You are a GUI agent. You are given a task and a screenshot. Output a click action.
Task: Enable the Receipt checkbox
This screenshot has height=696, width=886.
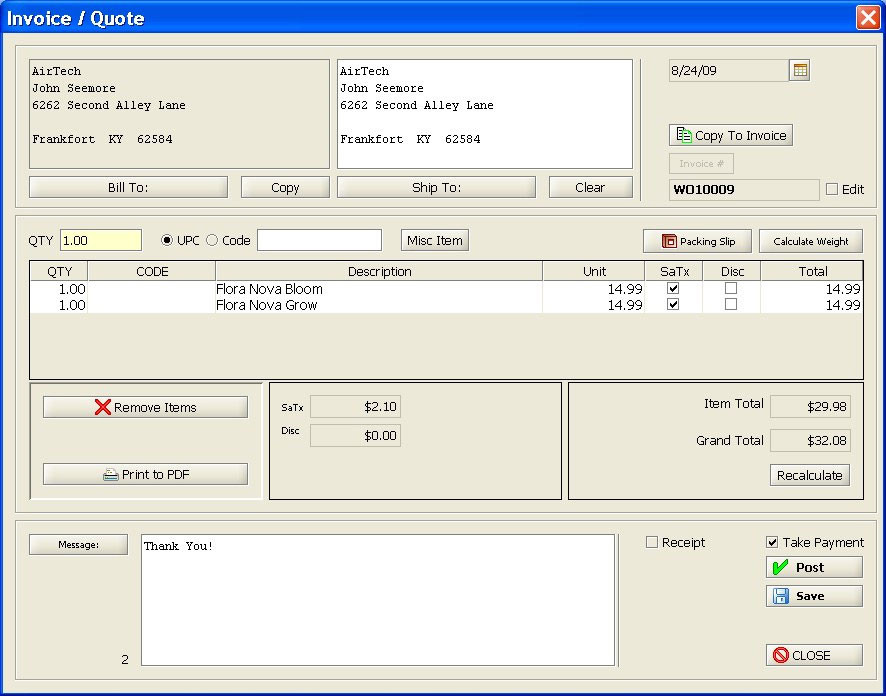(652, 542)
